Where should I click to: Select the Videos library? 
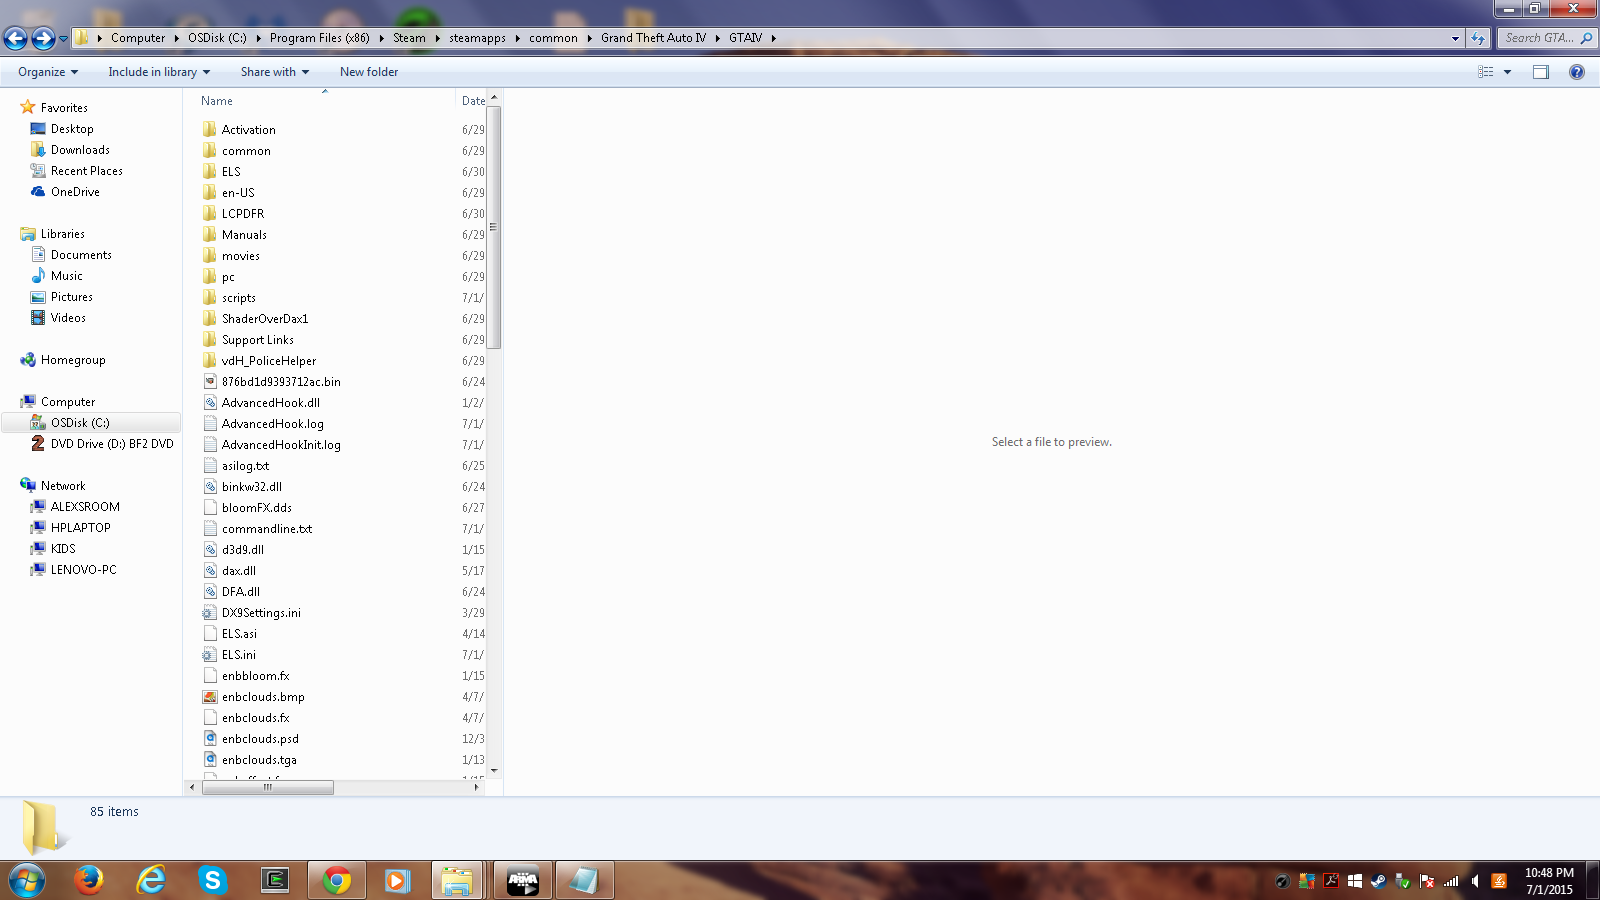coord(68,318)
